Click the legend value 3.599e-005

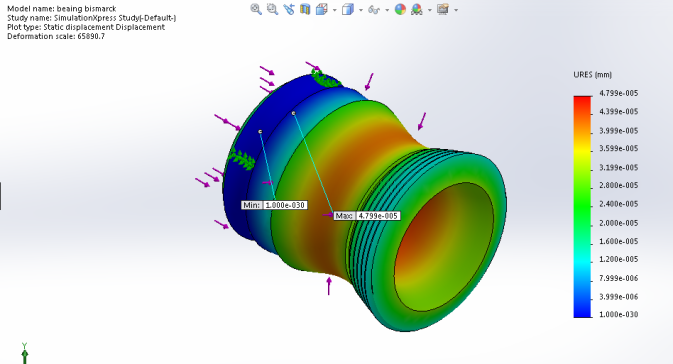(618, 149)
